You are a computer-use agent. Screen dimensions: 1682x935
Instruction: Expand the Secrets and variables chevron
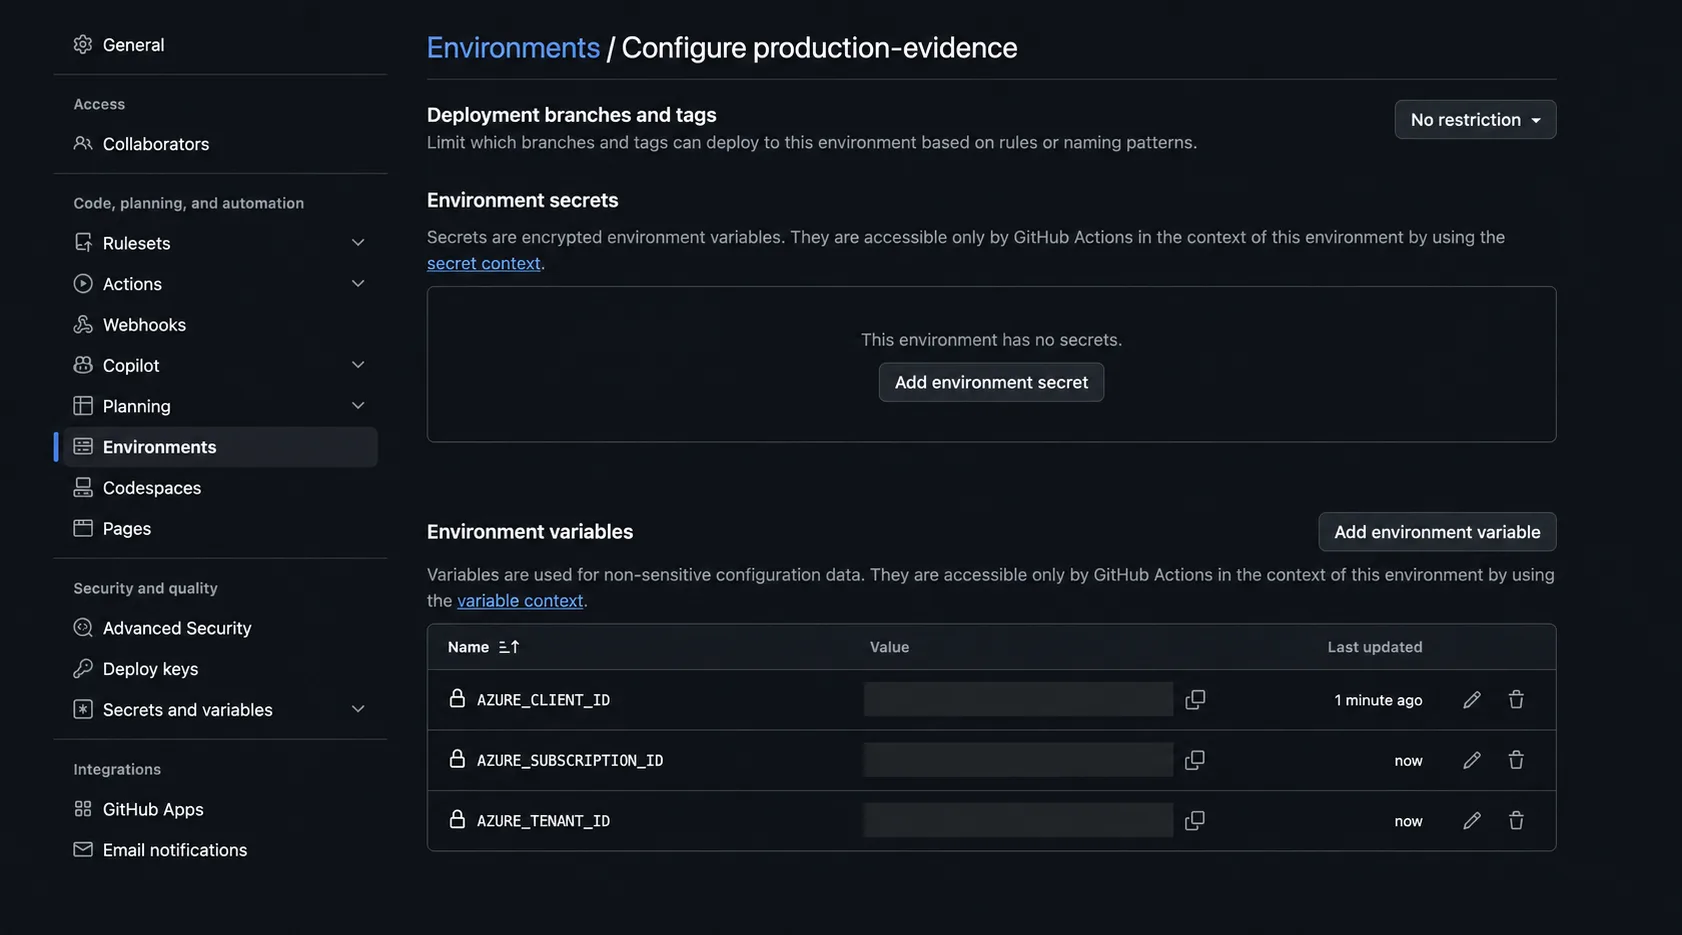tap(358, 709)
